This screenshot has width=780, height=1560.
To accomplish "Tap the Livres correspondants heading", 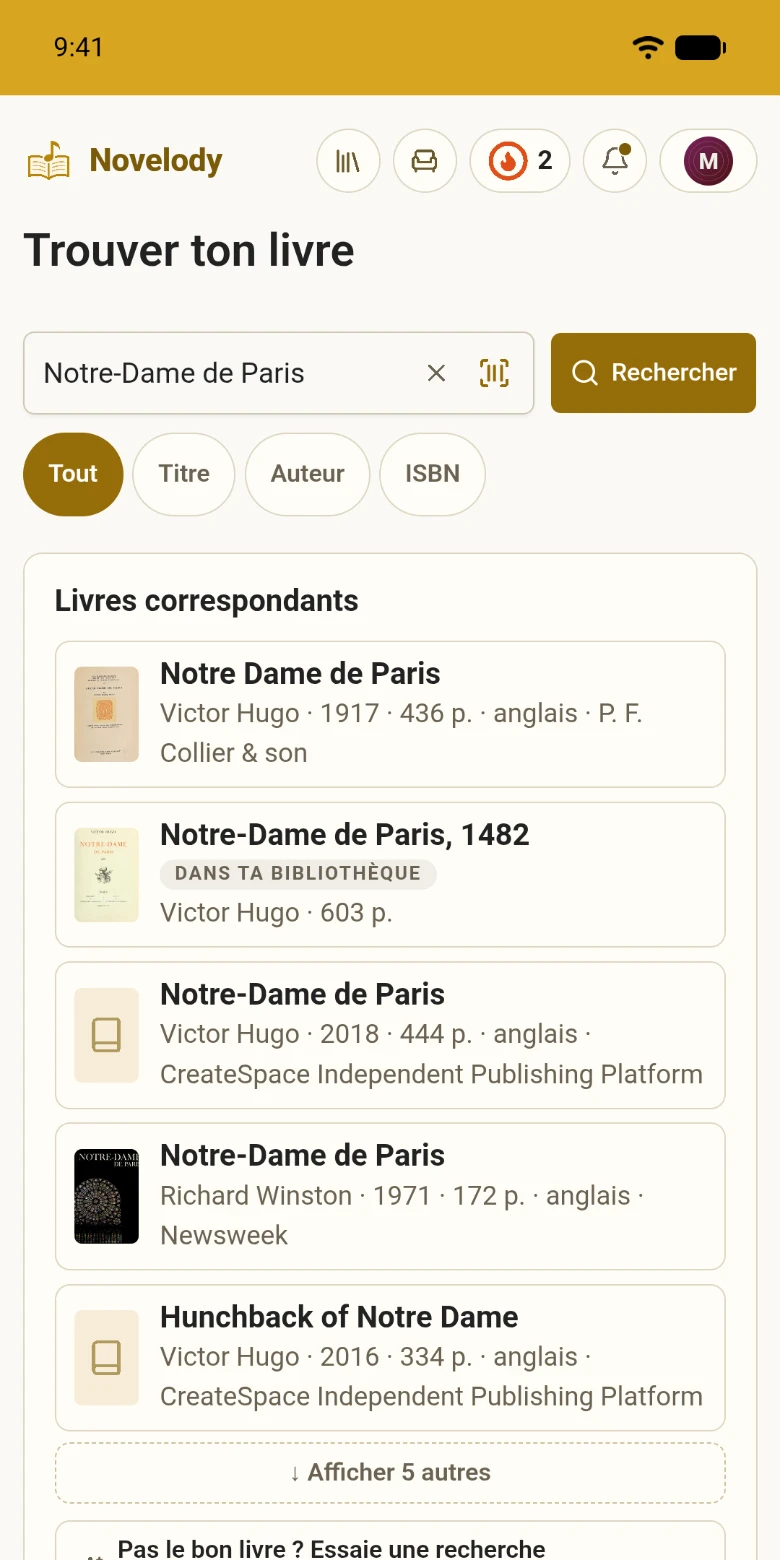I will tap(207, 601).
